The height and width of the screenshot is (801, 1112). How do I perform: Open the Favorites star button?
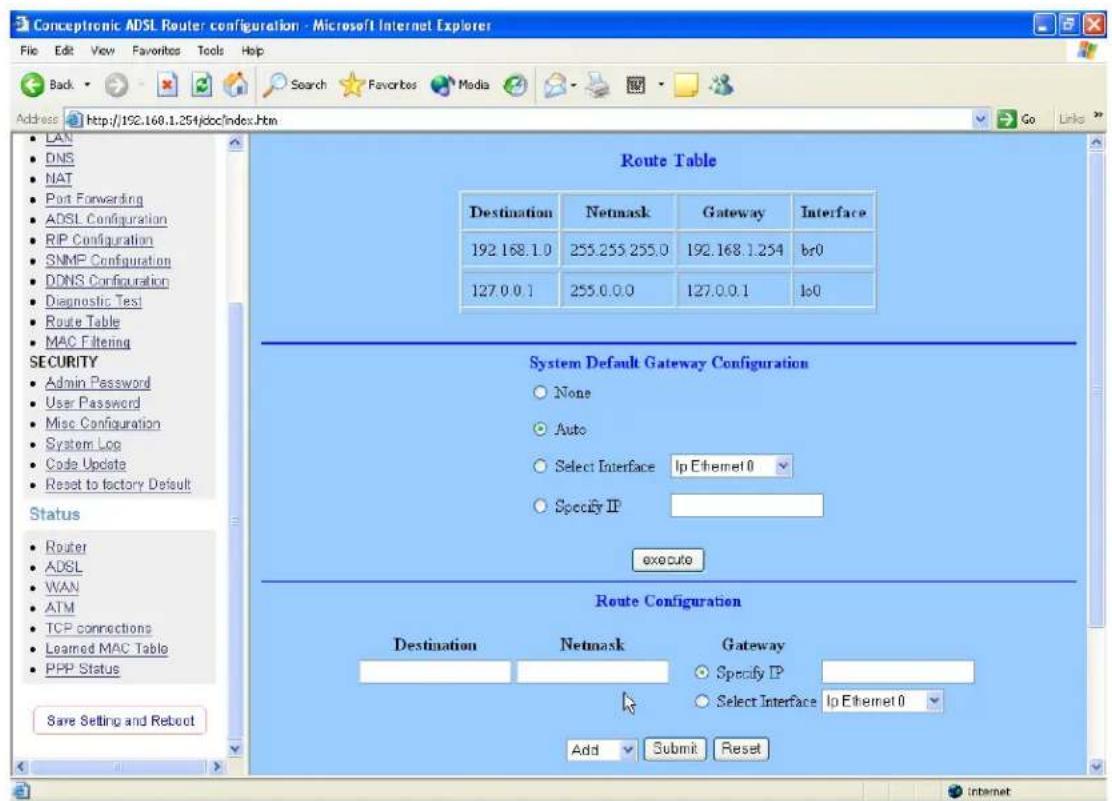[x=379, y=85]
